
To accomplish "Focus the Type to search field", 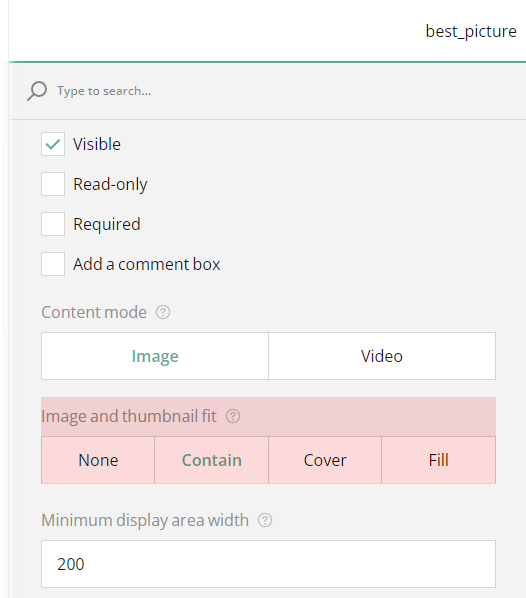I will tap(267, 91).
